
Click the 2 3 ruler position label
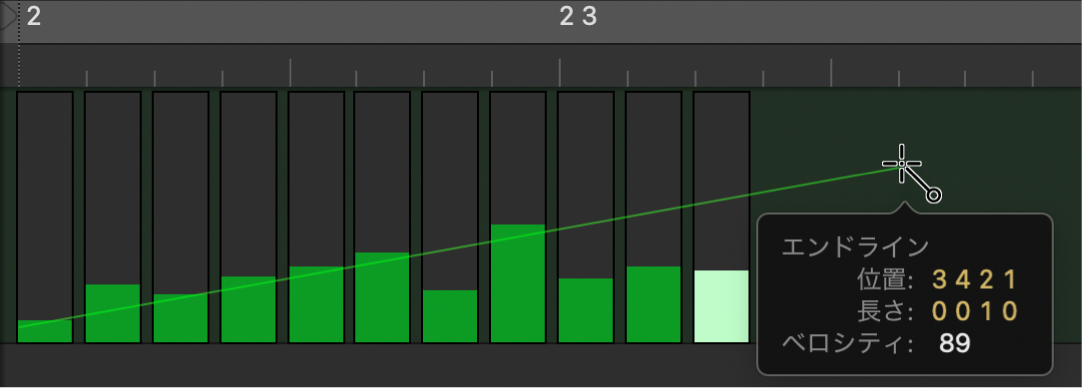(577, 16)
